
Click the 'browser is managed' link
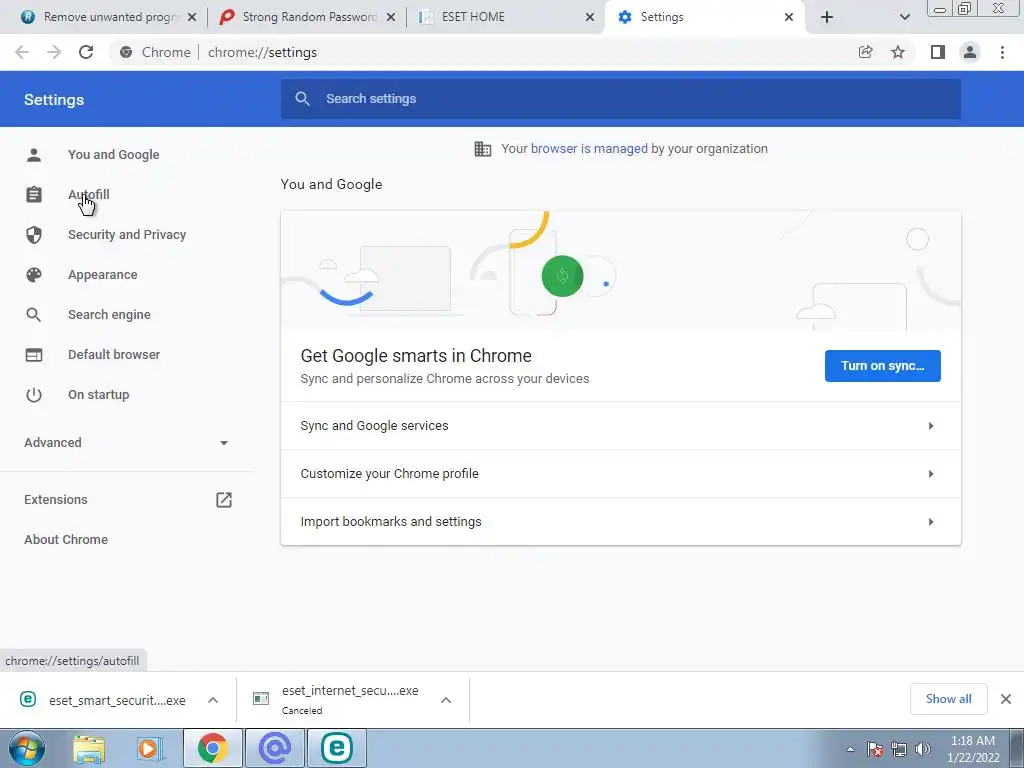coord(589,149)
